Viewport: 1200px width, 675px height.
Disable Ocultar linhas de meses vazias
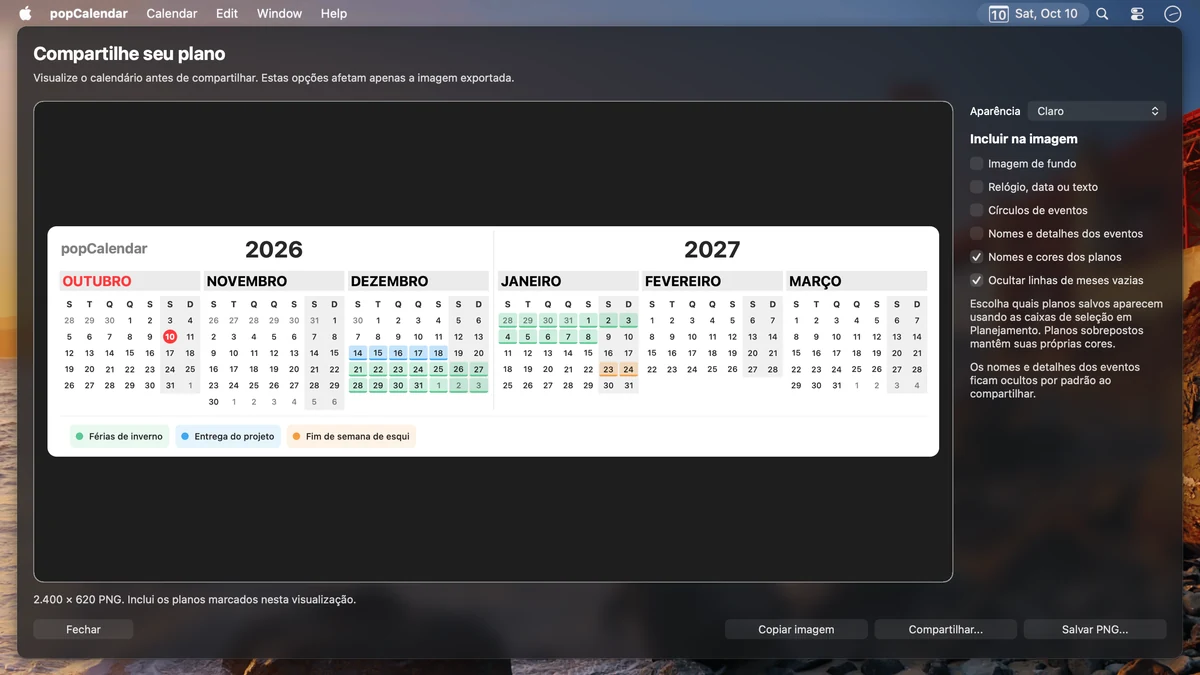point(977,281)
